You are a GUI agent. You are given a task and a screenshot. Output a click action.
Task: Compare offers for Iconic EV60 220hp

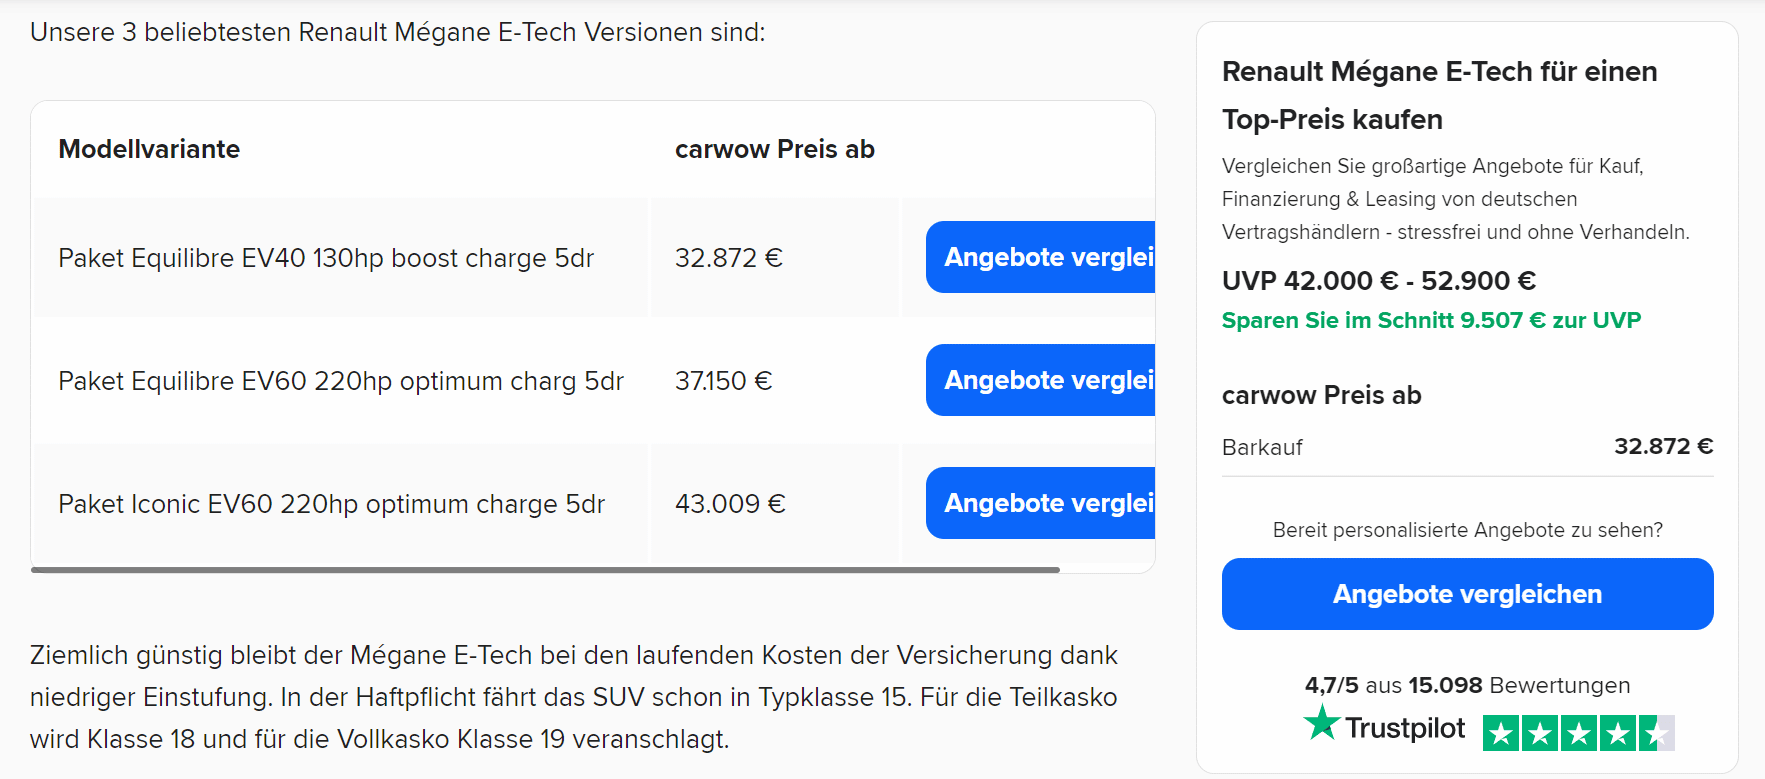click(1040, 503)
